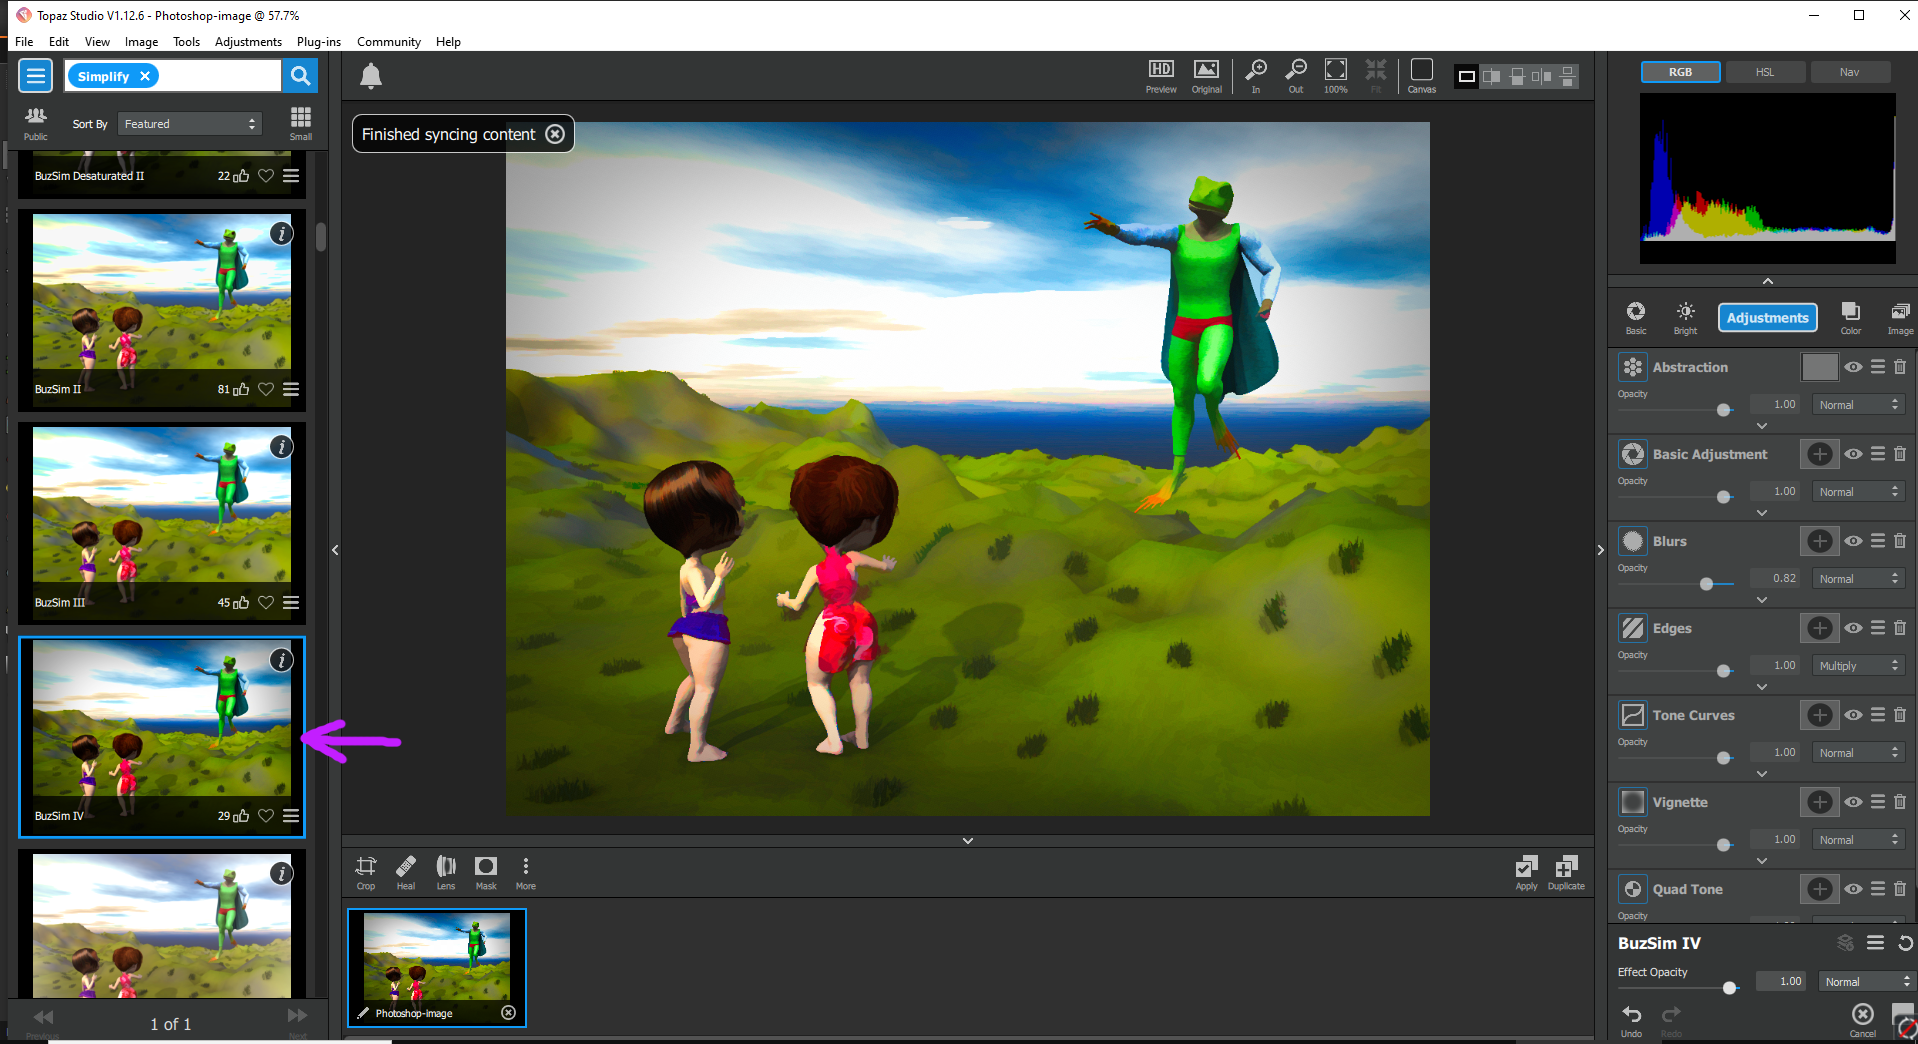The image size is (1918, 1044).
Task: Reset the effect with the circular arrow icon
Action: coord(1905,943)
